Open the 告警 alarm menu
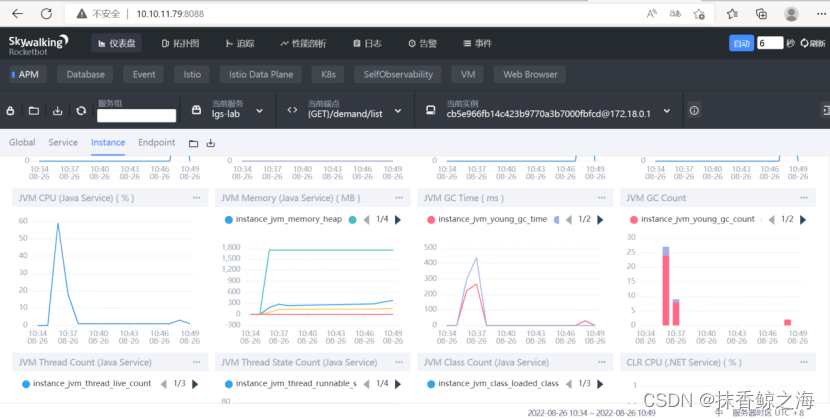The height and width of the screenshot is (419, 830). [x=422, y=43]
